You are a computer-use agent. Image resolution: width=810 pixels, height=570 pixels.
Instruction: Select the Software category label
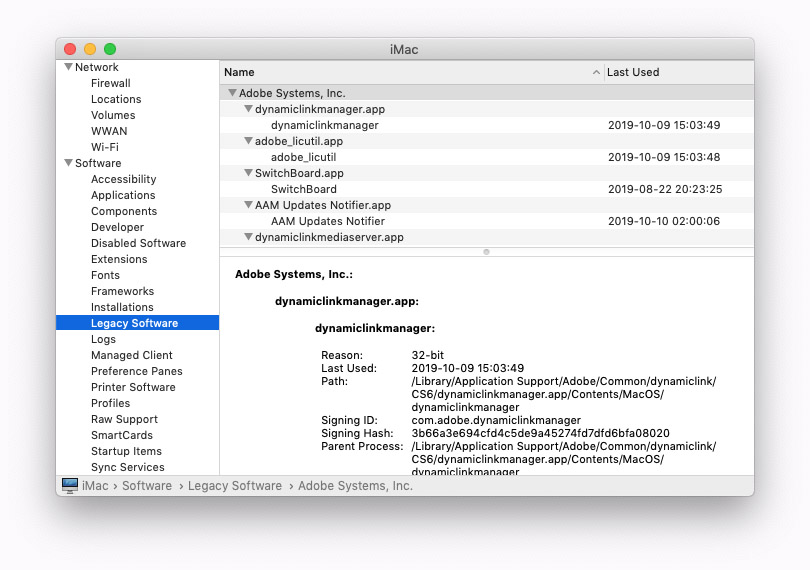pyautogui.click(x=98, y=163)
